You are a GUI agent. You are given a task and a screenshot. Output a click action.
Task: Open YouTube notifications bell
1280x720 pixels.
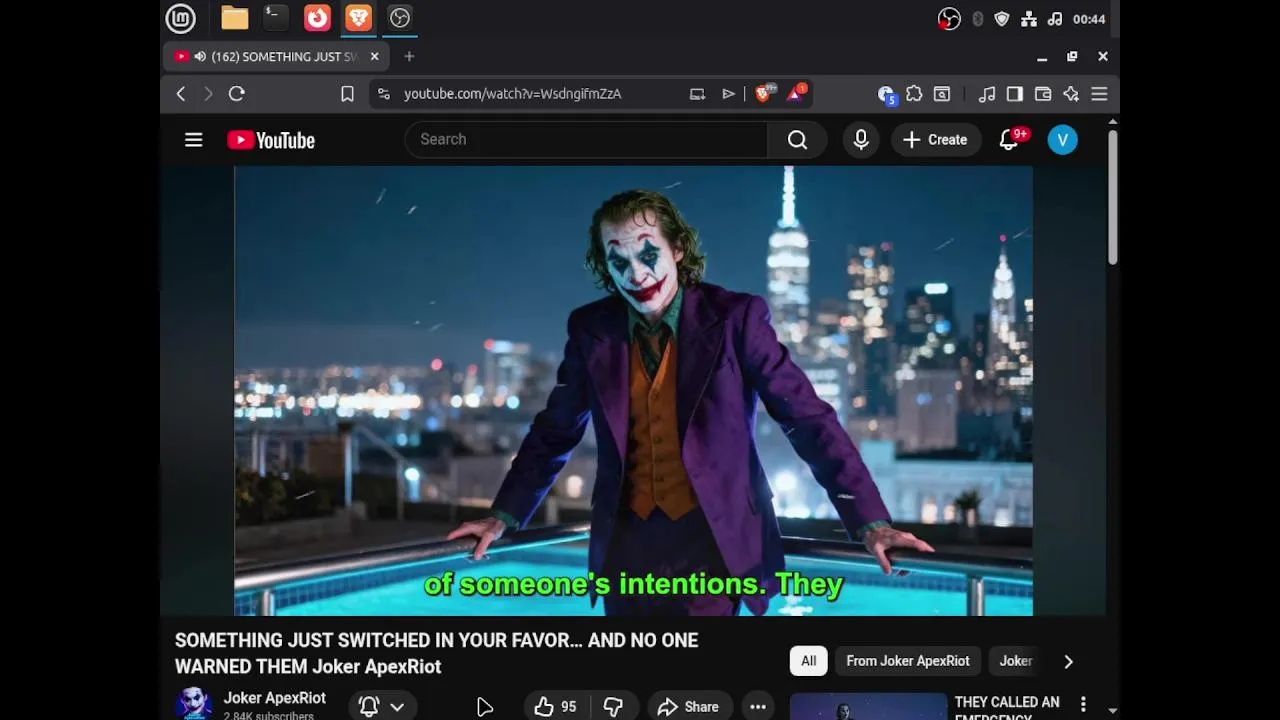(x=1009, y=140)
